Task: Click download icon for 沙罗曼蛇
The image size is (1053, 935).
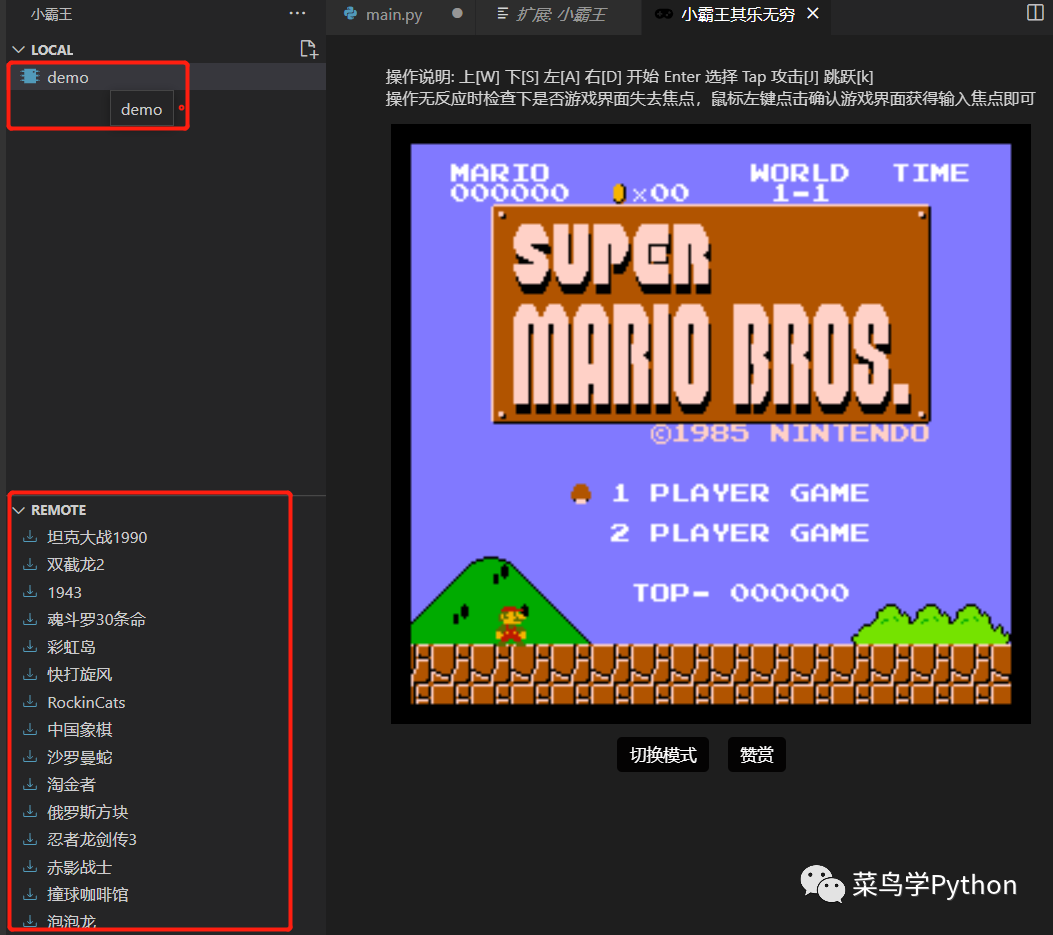Action: click(30, 757)
